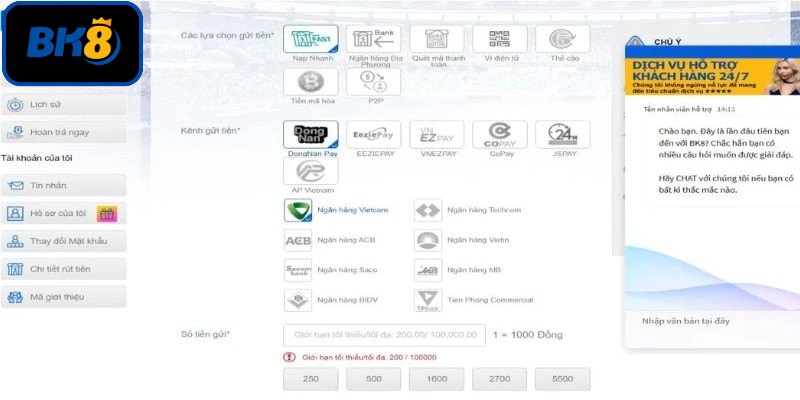Select Ngân hàng Vietin bank logo
Screen dimensions: 800x400
[x=428, y=240]
